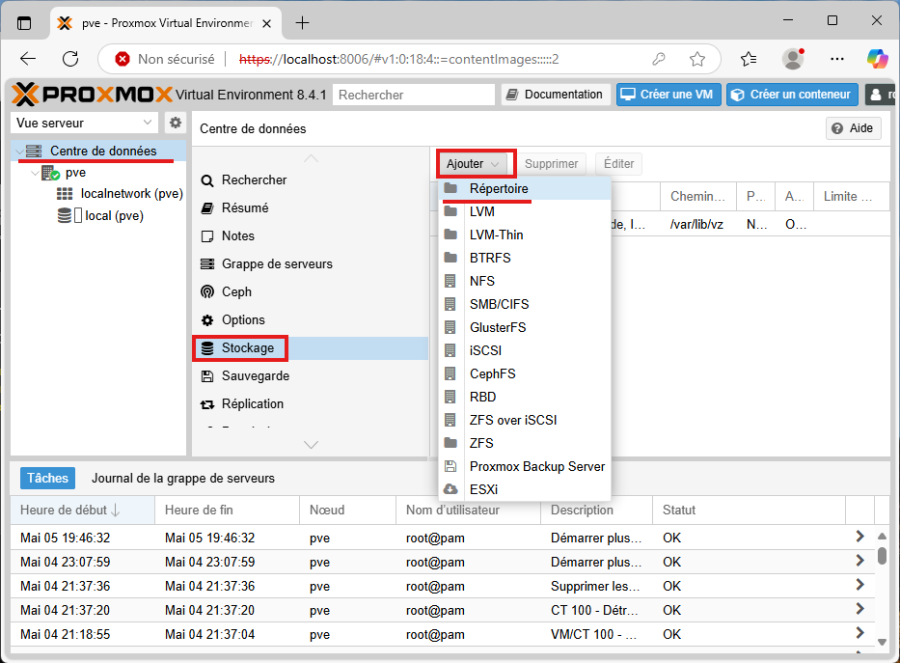Click the Documentation button

pyautogui.click(x=555, y=94)
